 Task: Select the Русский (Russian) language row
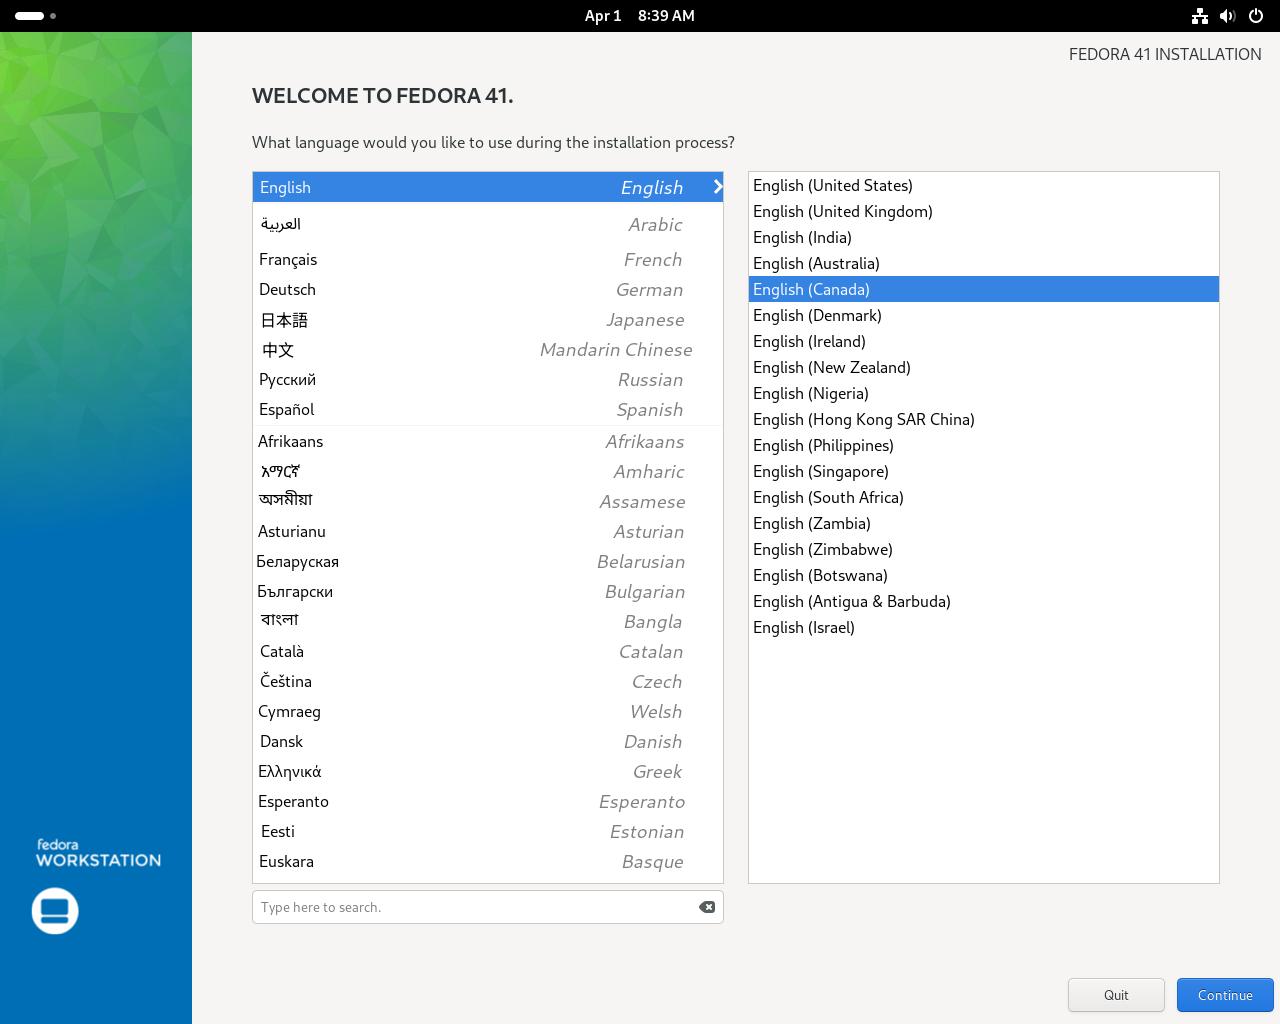[488, 379]
